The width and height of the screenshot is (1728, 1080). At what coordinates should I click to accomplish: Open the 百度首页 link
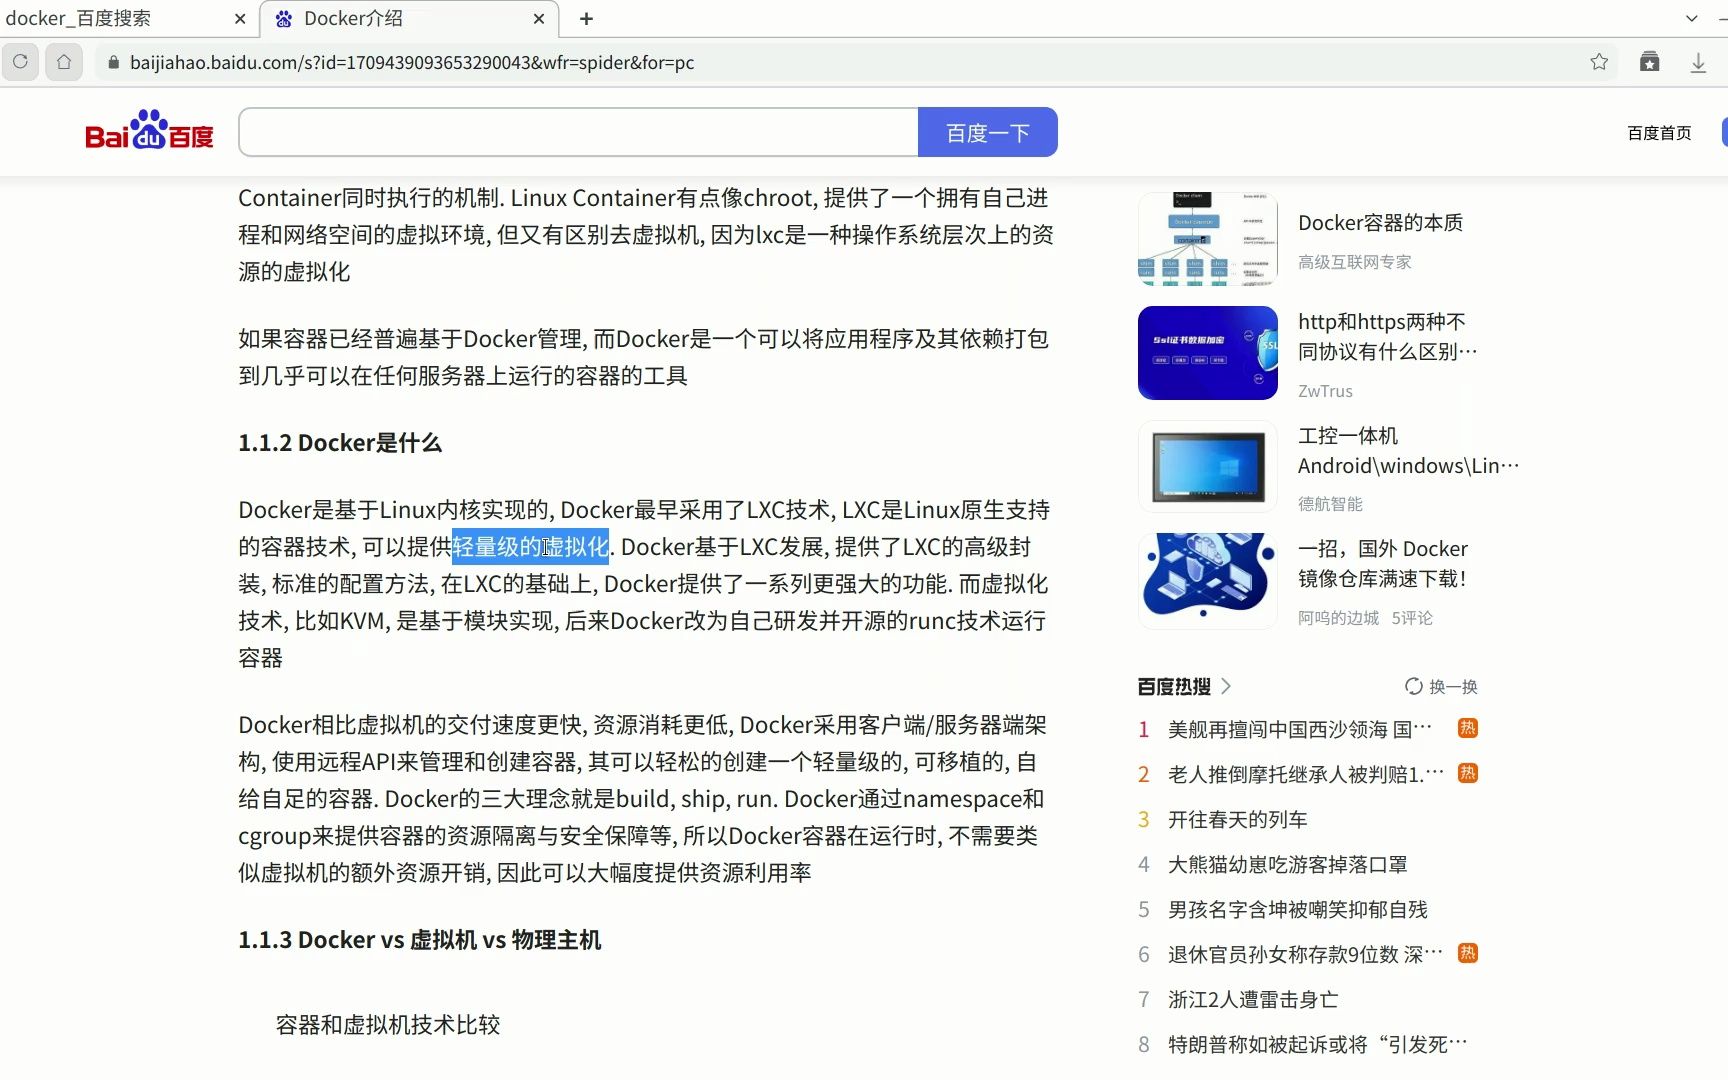1659,133
